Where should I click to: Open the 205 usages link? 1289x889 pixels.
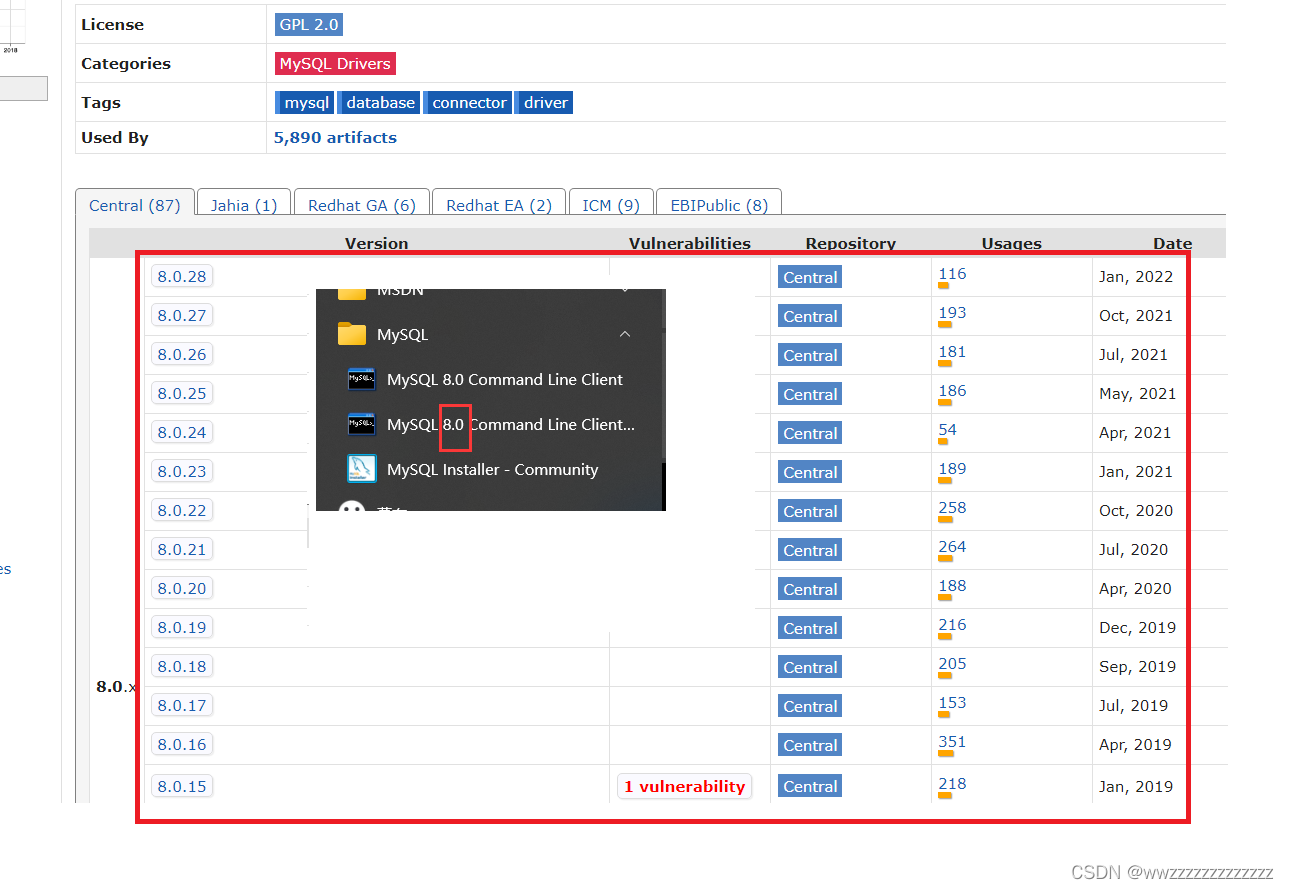pyautogui.click(x=952, y=664)
